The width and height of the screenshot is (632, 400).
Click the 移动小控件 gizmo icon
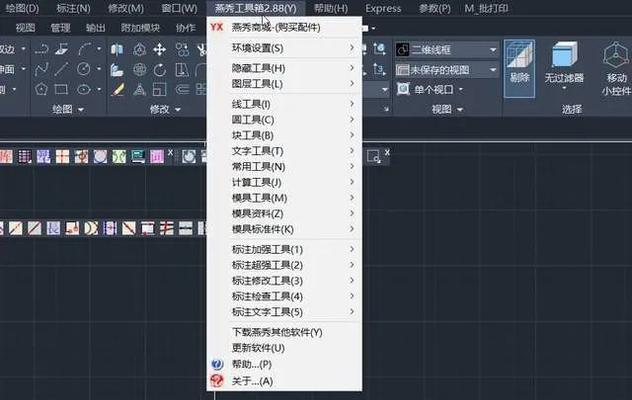pyautogui.click(x=615, y=56)
